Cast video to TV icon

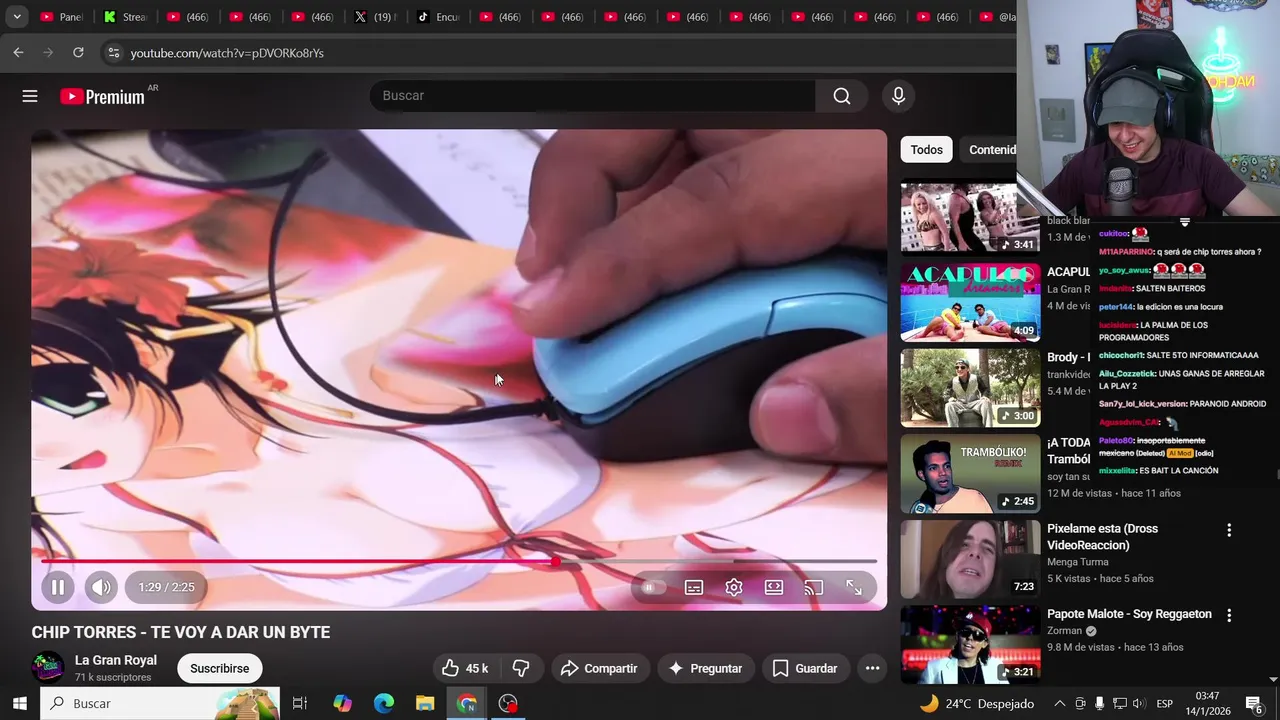click(814, 588)
